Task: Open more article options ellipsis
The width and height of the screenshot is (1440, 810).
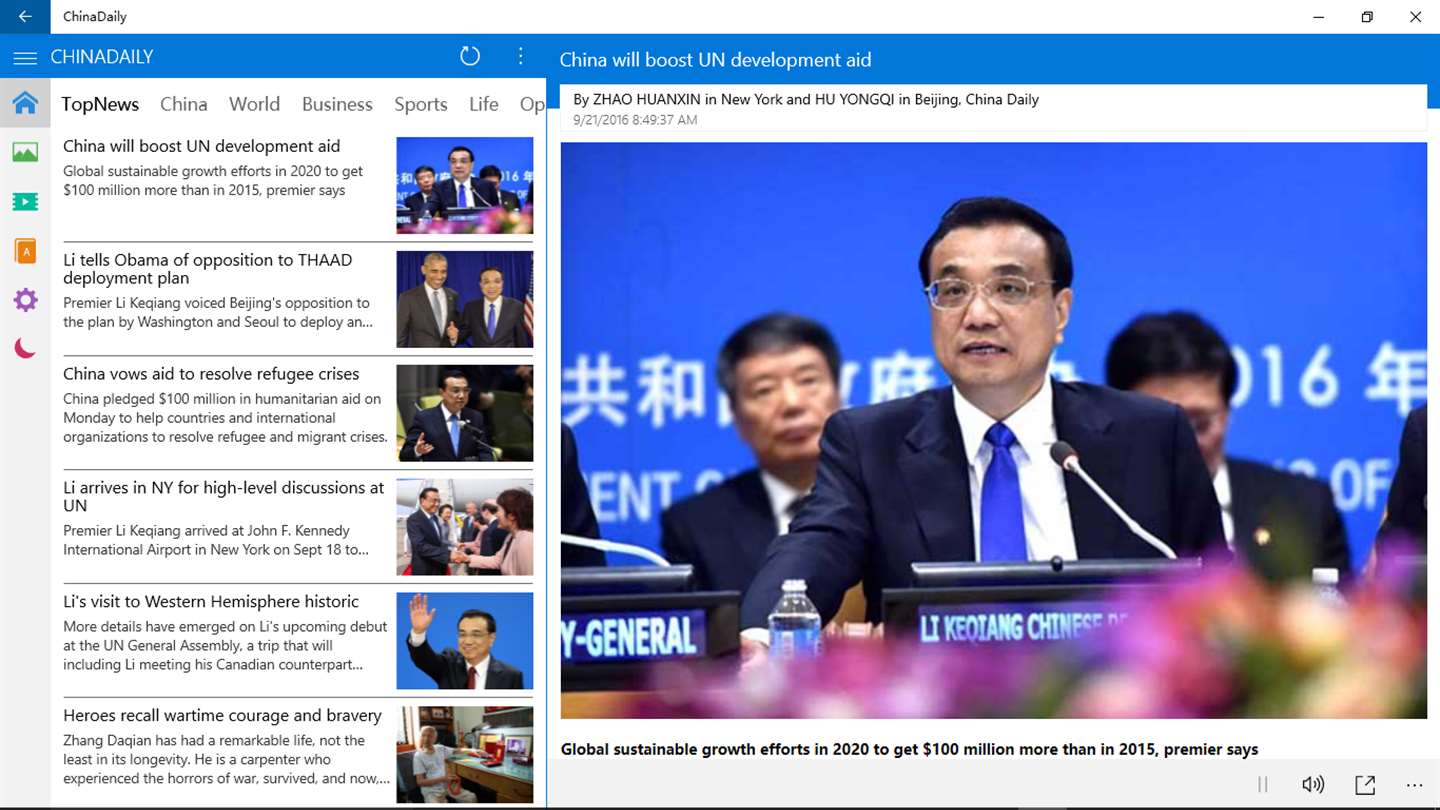Action: (1414, 785)
